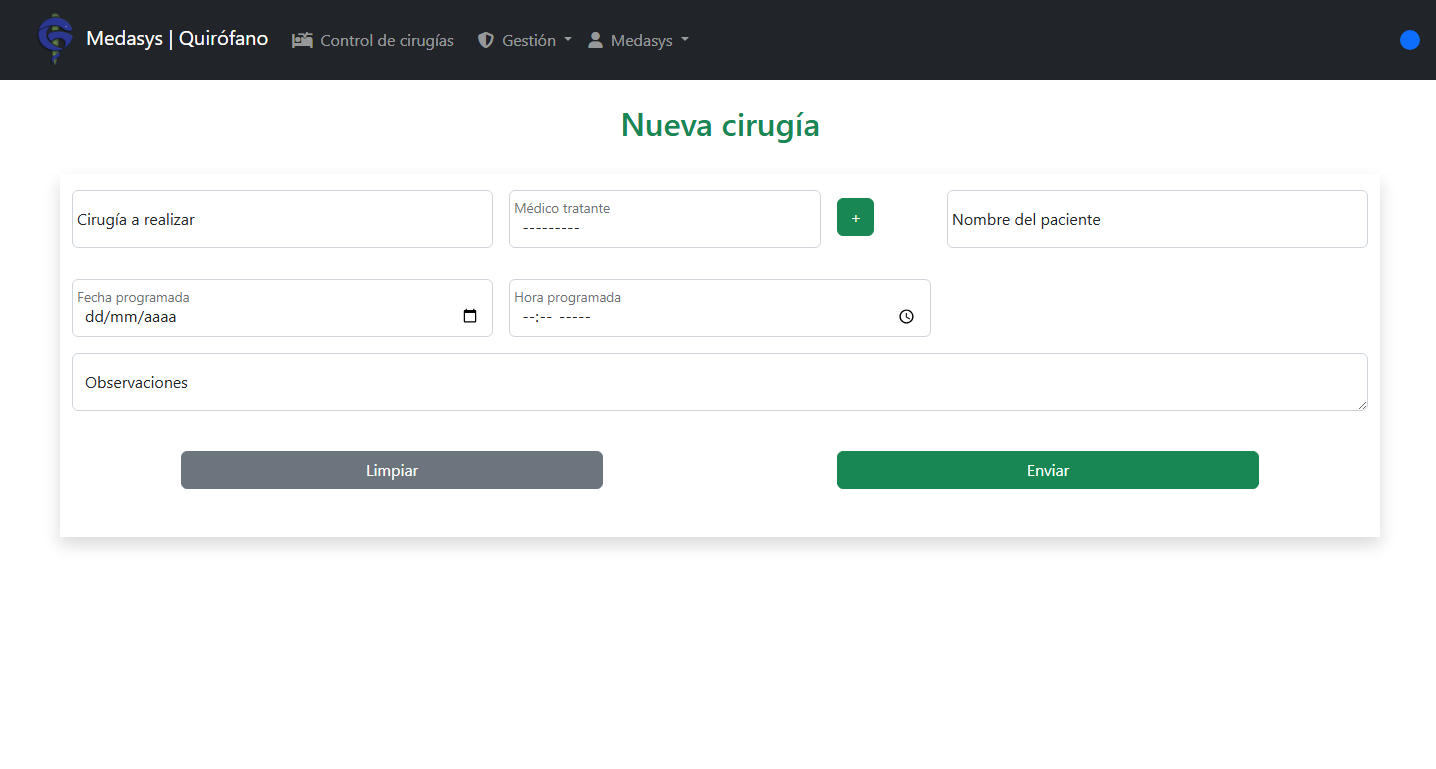Click the Nombre del paciente field
1436x769 pixels.
click(1156, 219)
